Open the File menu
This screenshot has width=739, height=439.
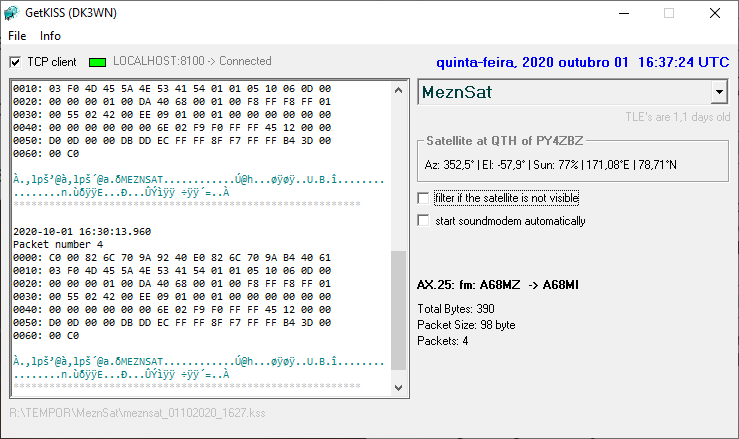pos(17,36)
